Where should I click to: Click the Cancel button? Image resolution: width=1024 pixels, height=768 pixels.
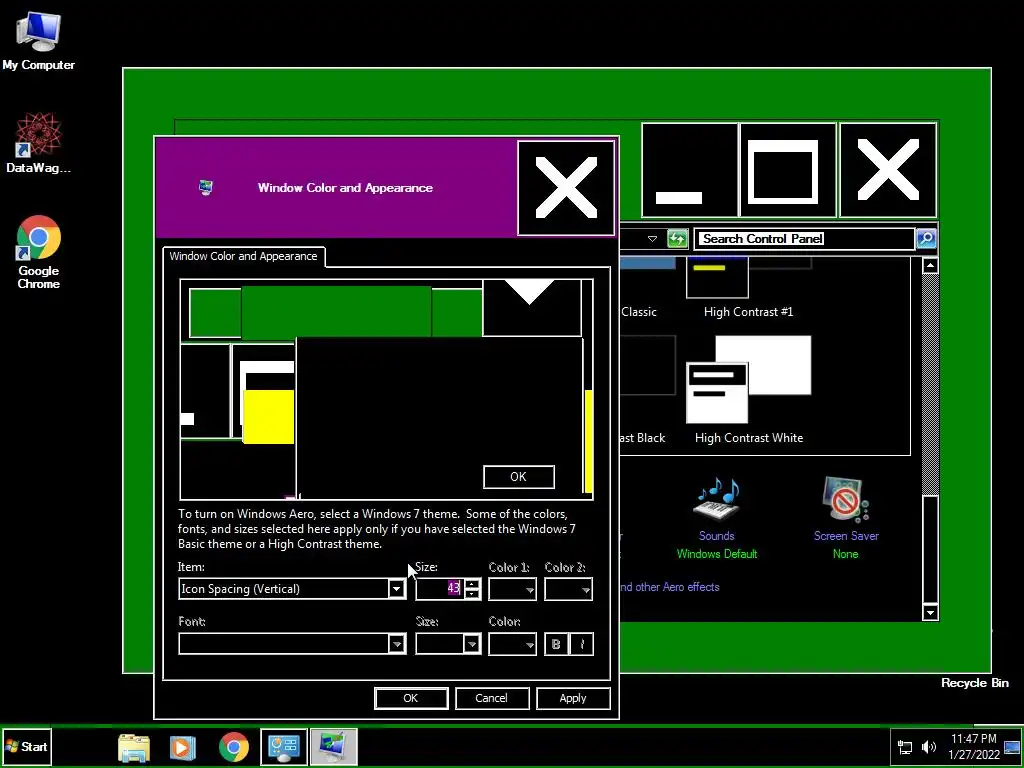coord(491,698)
